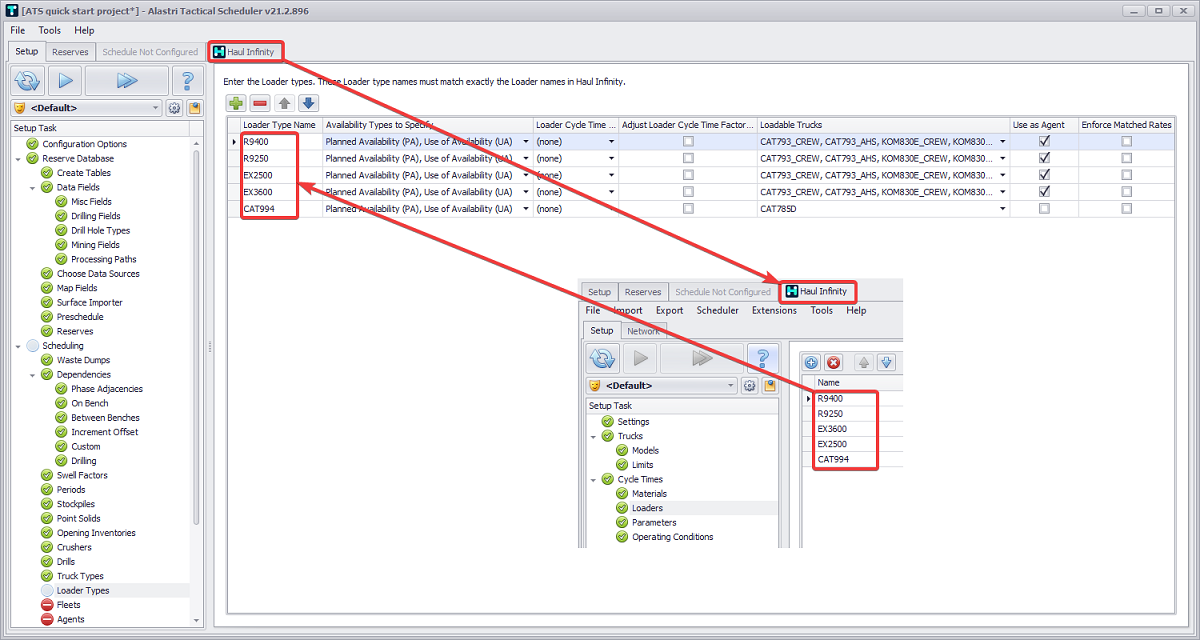
Task: Click the question mark button in the inset screenshot
Action: (762, 358)
